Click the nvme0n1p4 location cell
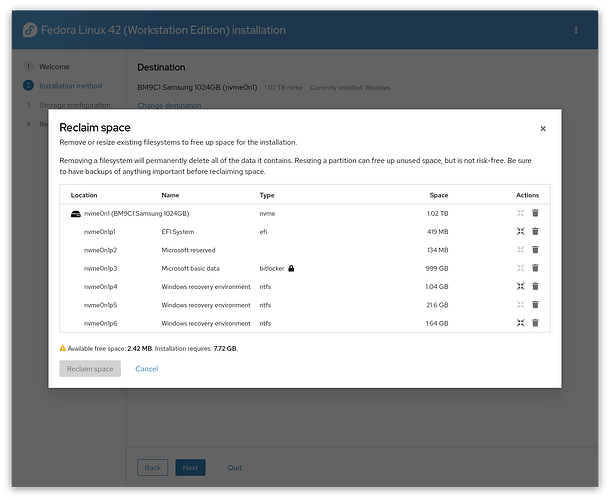Screen dimensions: 609x500 [101, 287]
